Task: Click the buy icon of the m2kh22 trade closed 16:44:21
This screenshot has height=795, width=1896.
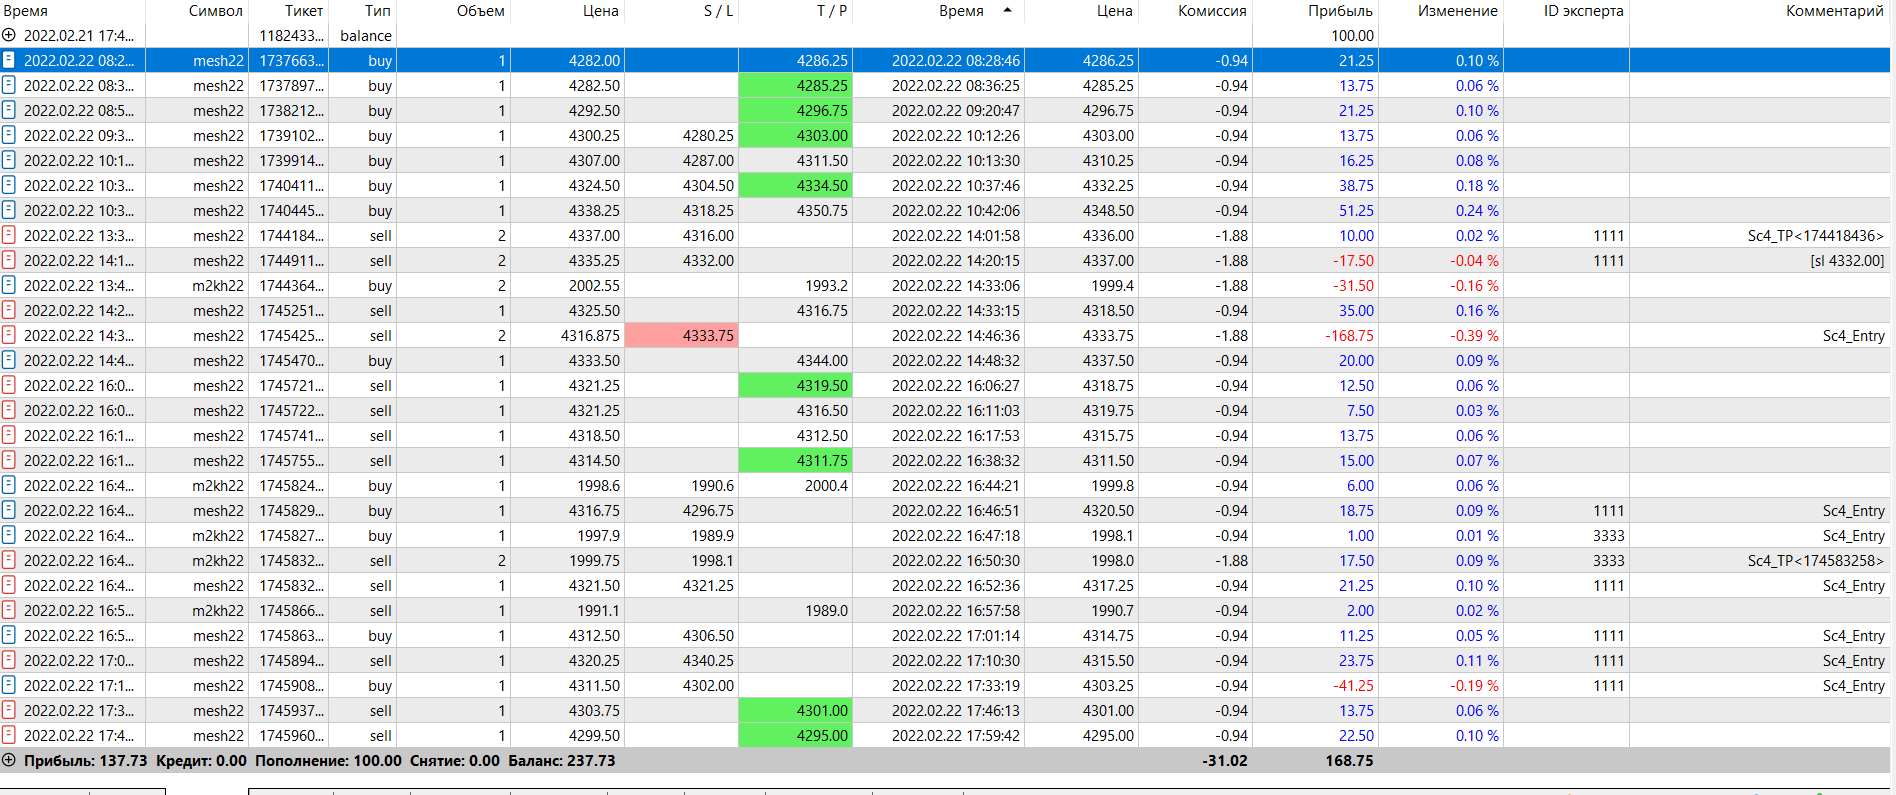Action: tap(9, 485)
